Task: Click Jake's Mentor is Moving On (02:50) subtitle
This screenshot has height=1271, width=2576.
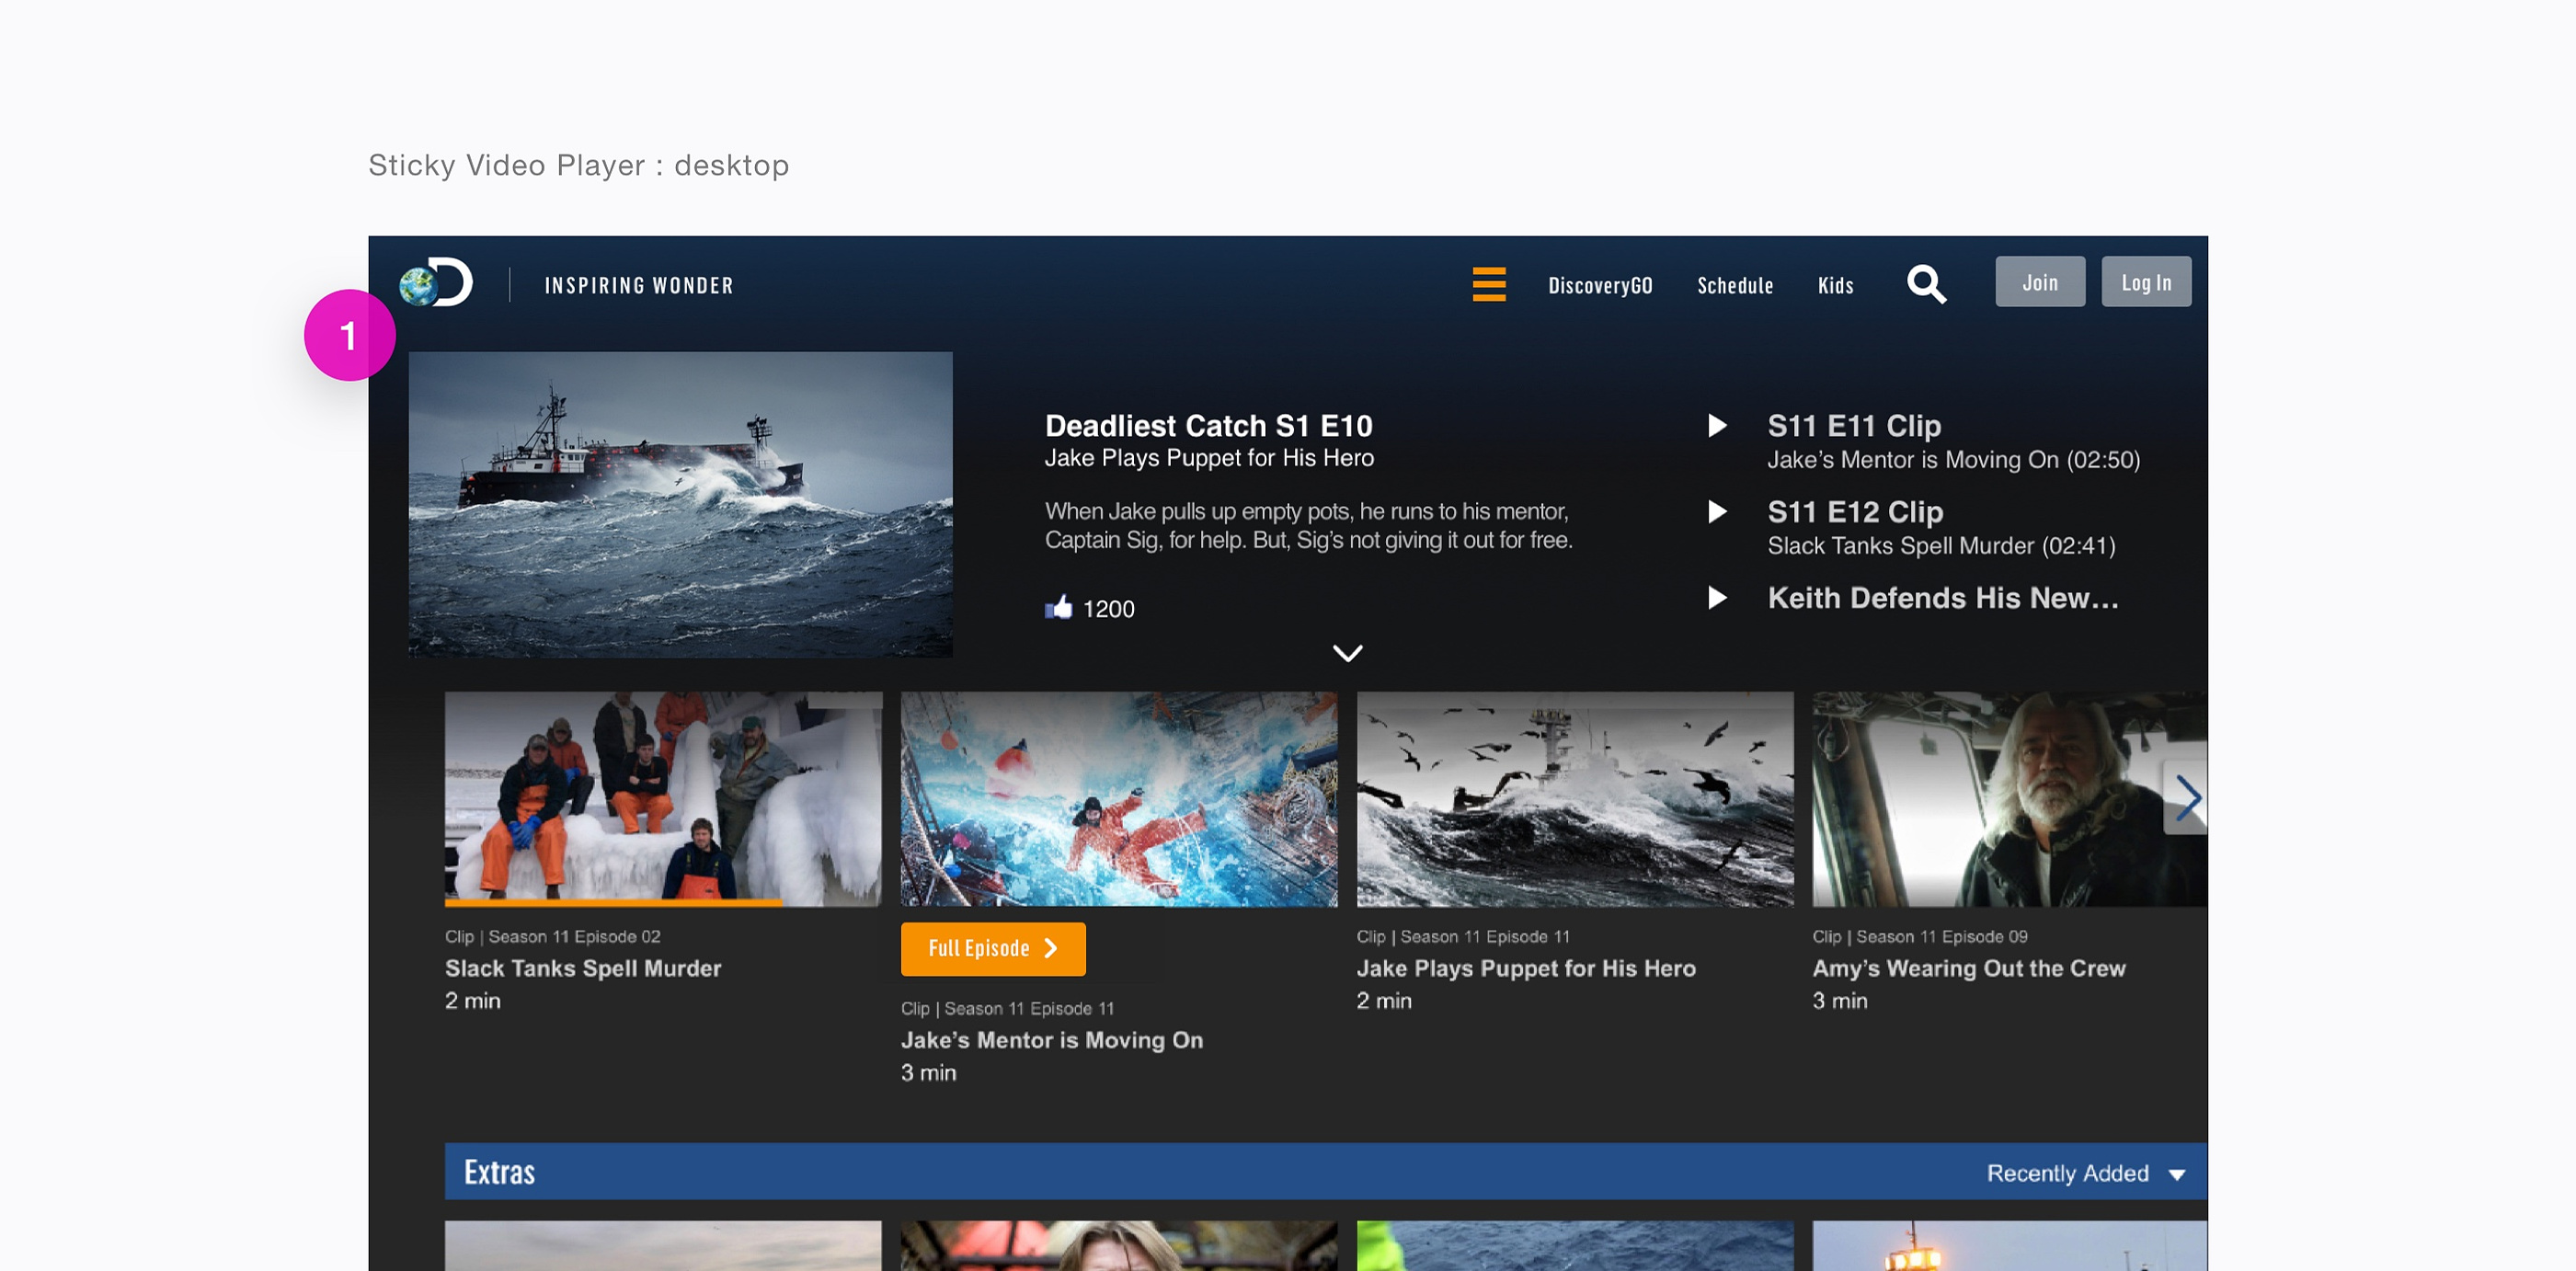Action: [1954, 460]
